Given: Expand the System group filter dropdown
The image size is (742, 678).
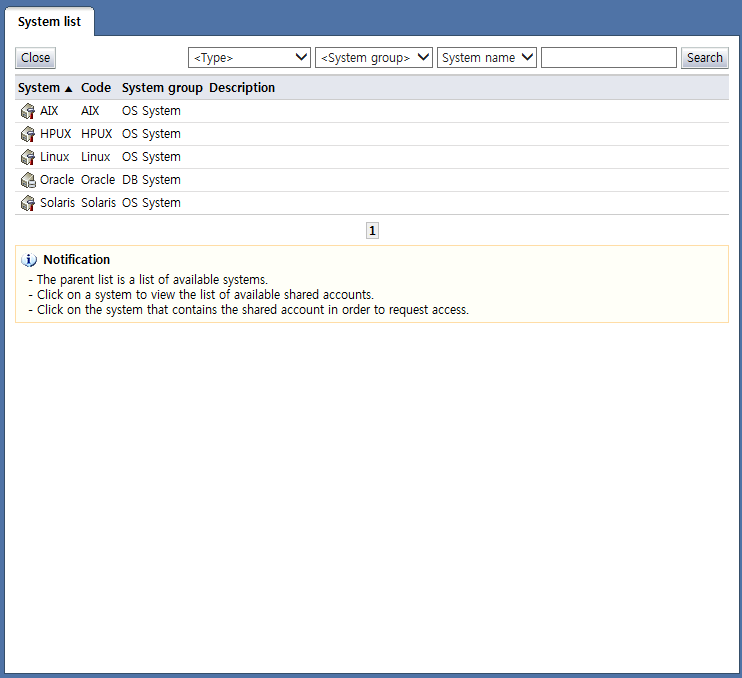Looking at the screenshot, I should (373, 58).
